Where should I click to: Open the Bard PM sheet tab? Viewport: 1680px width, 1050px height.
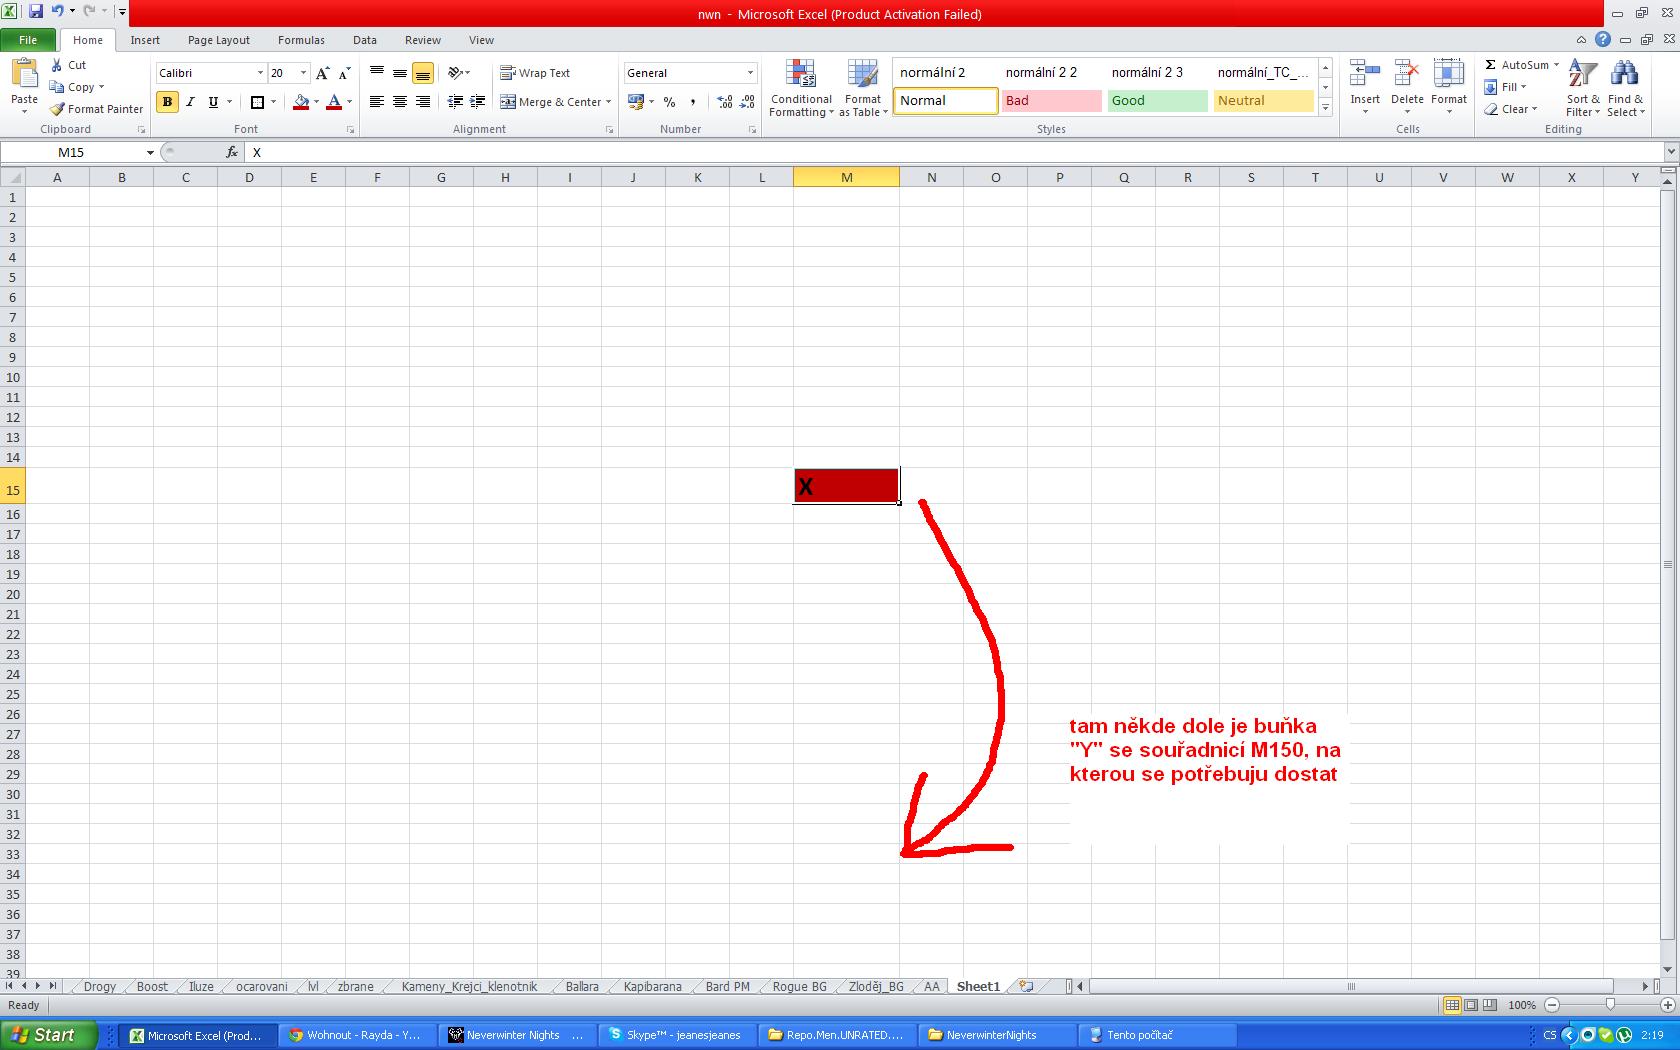(x=727, y=986)
